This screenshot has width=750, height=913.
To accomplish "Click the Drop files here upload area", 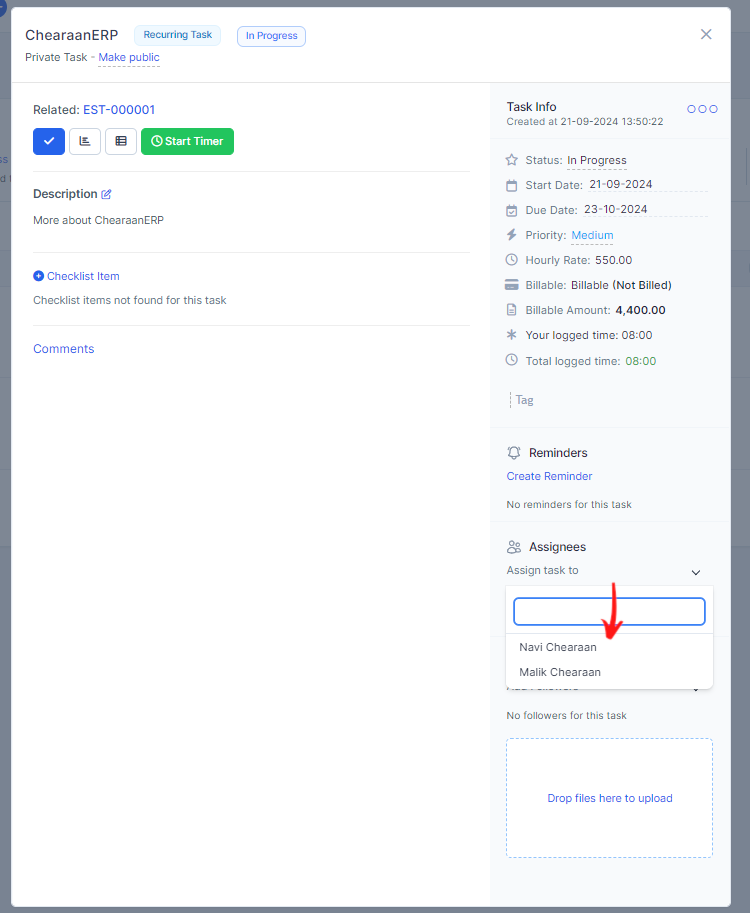I will coord(609,798).
